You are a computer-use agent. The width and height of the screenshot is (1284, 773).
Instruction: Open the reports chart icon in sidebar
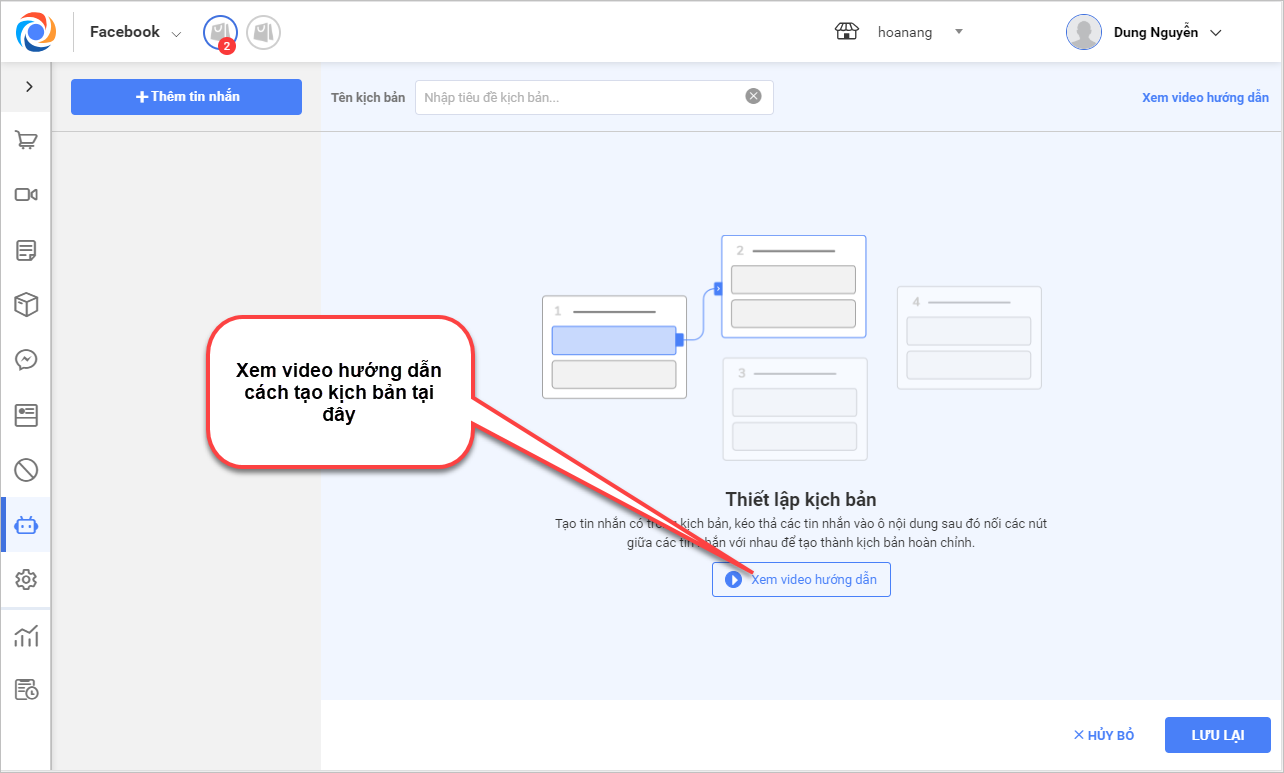(26, 635)
